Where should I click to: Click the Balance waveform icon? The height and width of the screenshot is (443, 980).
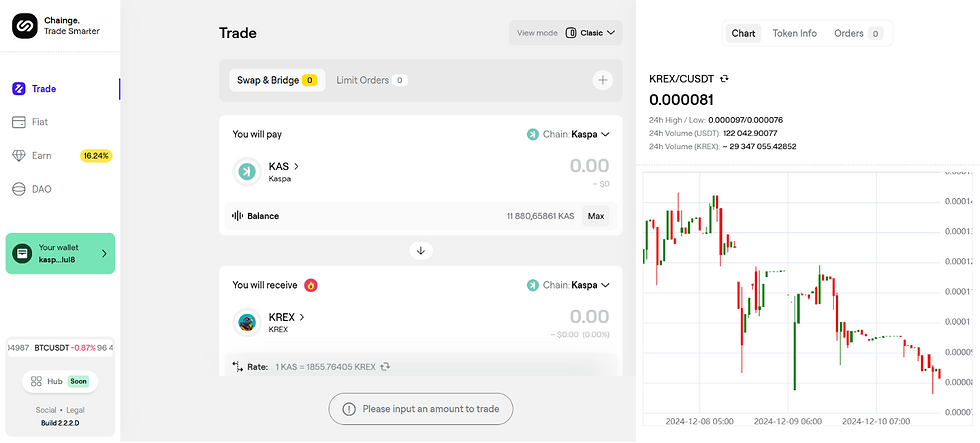click(238, 216)
